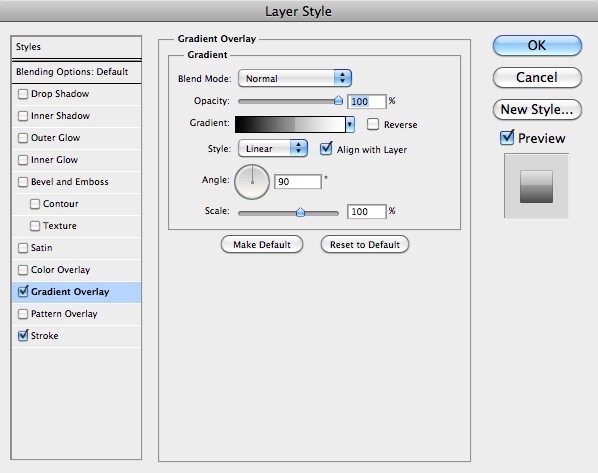Click the Opacity slider handle
The width and height of the screenshot is (598, 473).
point(338,100)
